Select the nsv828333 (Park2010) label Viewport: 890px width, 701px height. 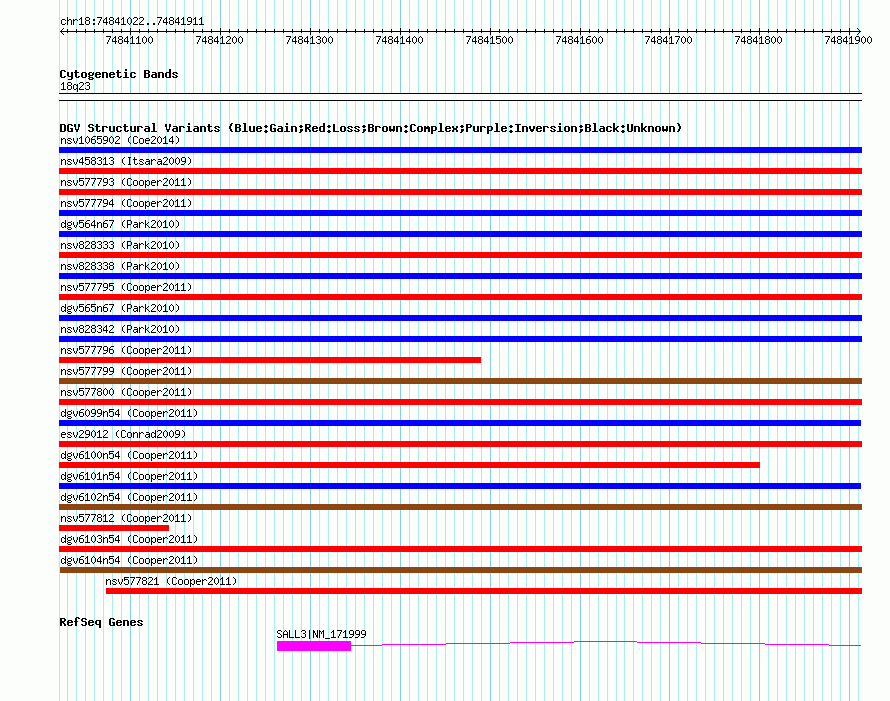(x=120, y=245)
